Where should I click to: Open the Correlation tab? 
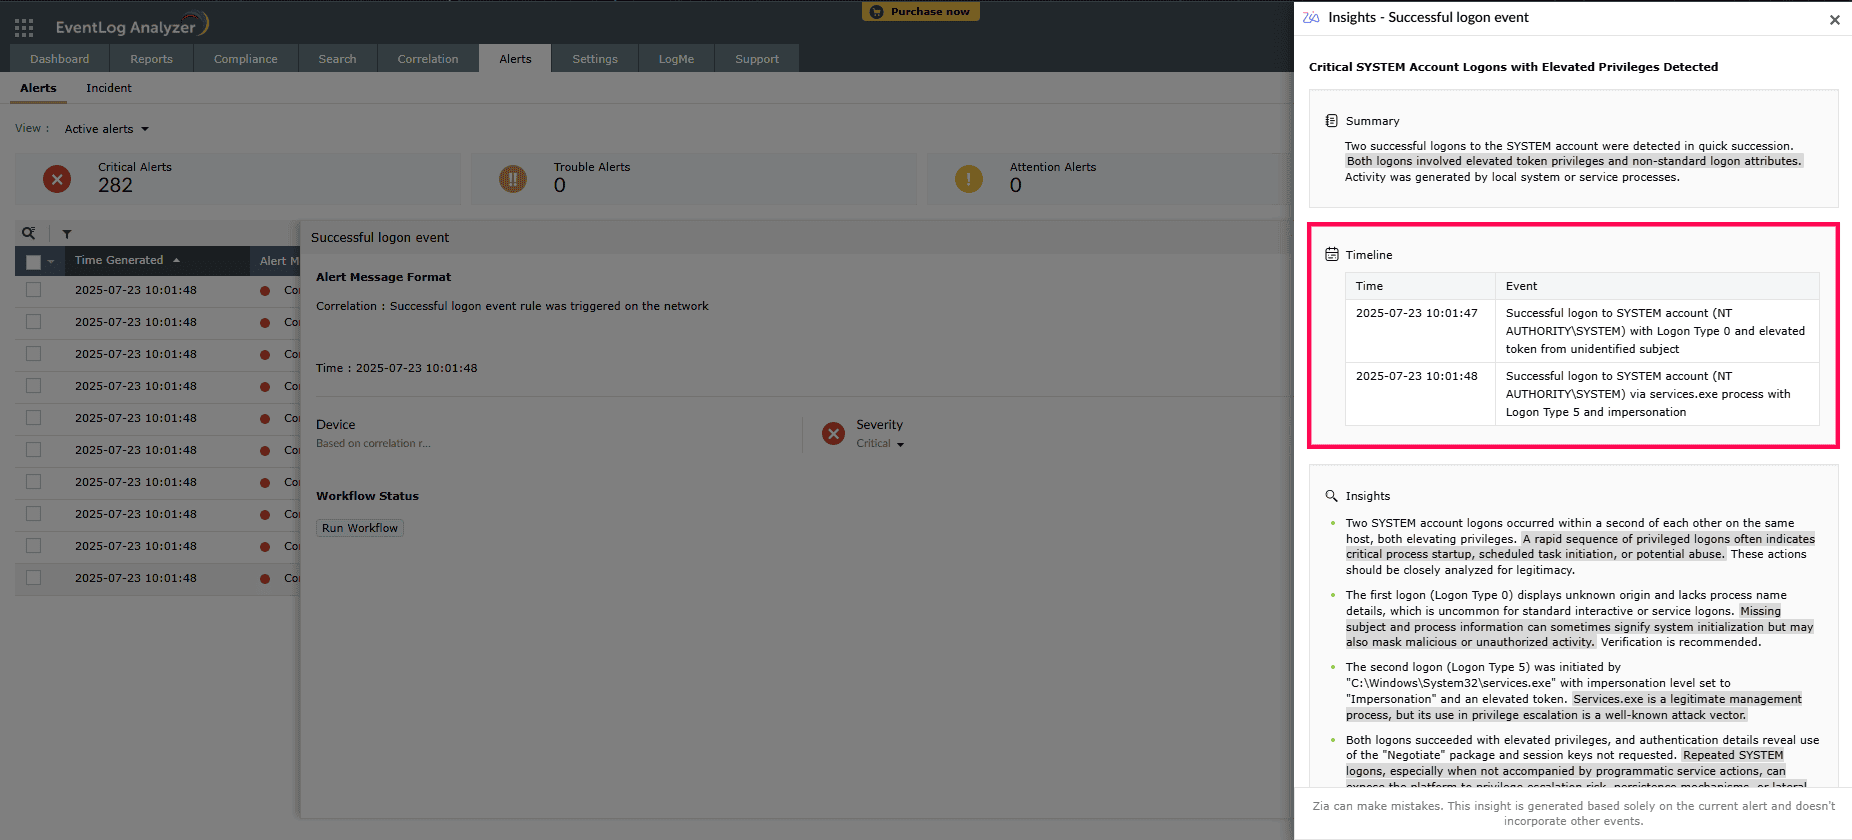(x=428, y=59)
